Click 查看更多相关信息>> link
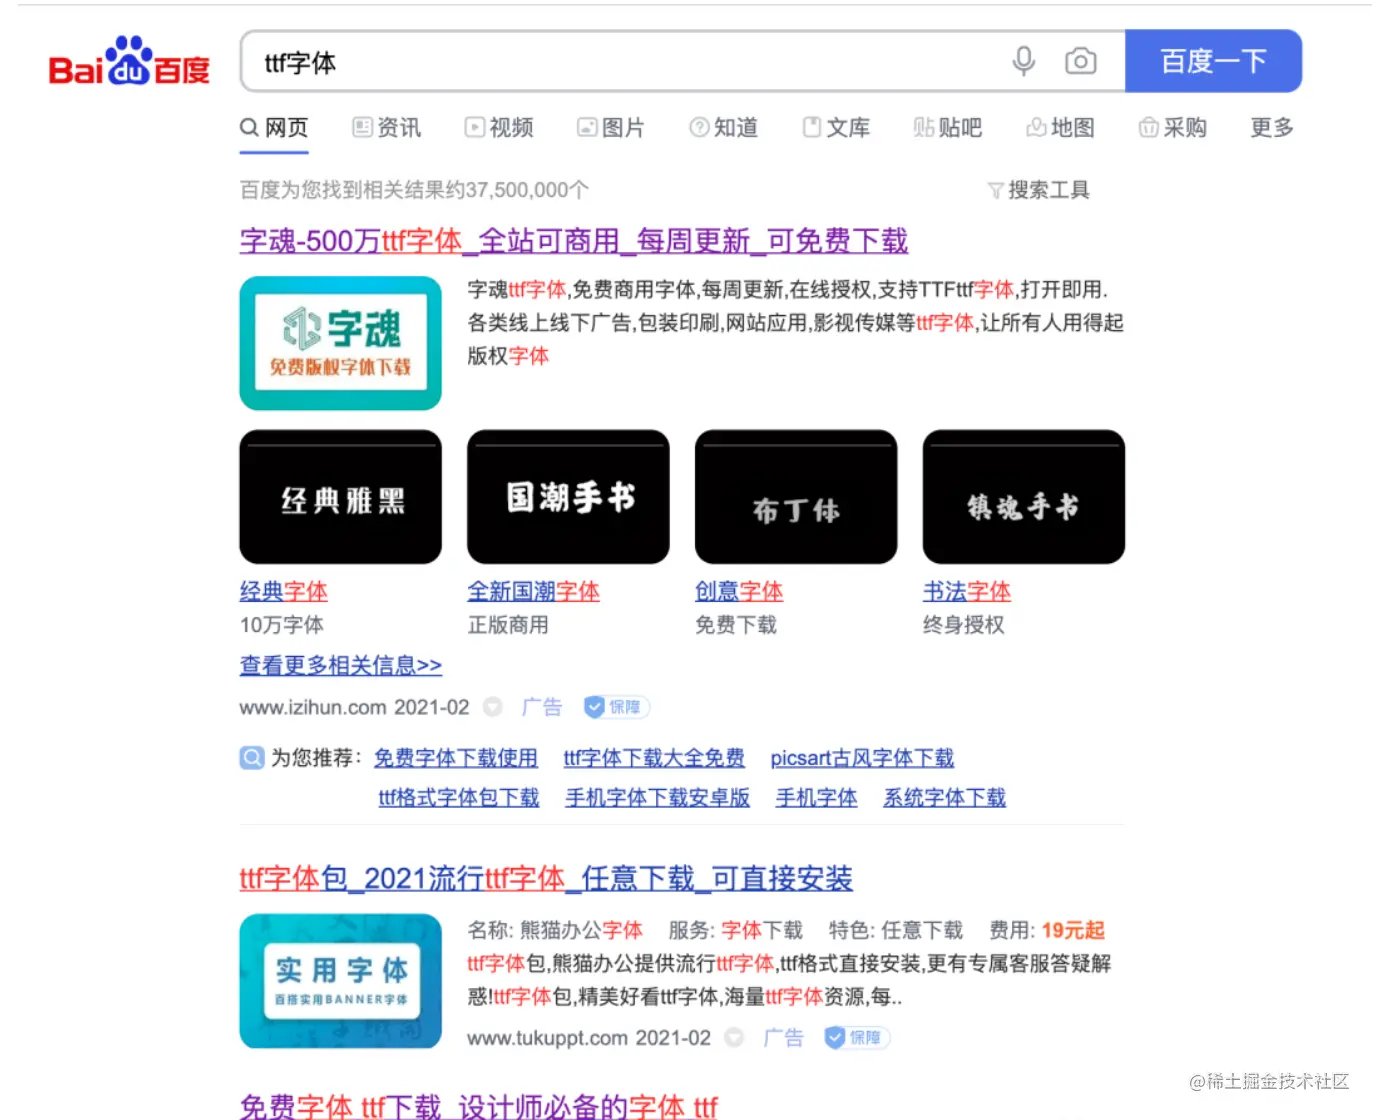This screenshot has width=1378, height=1120. click(341, 666)
